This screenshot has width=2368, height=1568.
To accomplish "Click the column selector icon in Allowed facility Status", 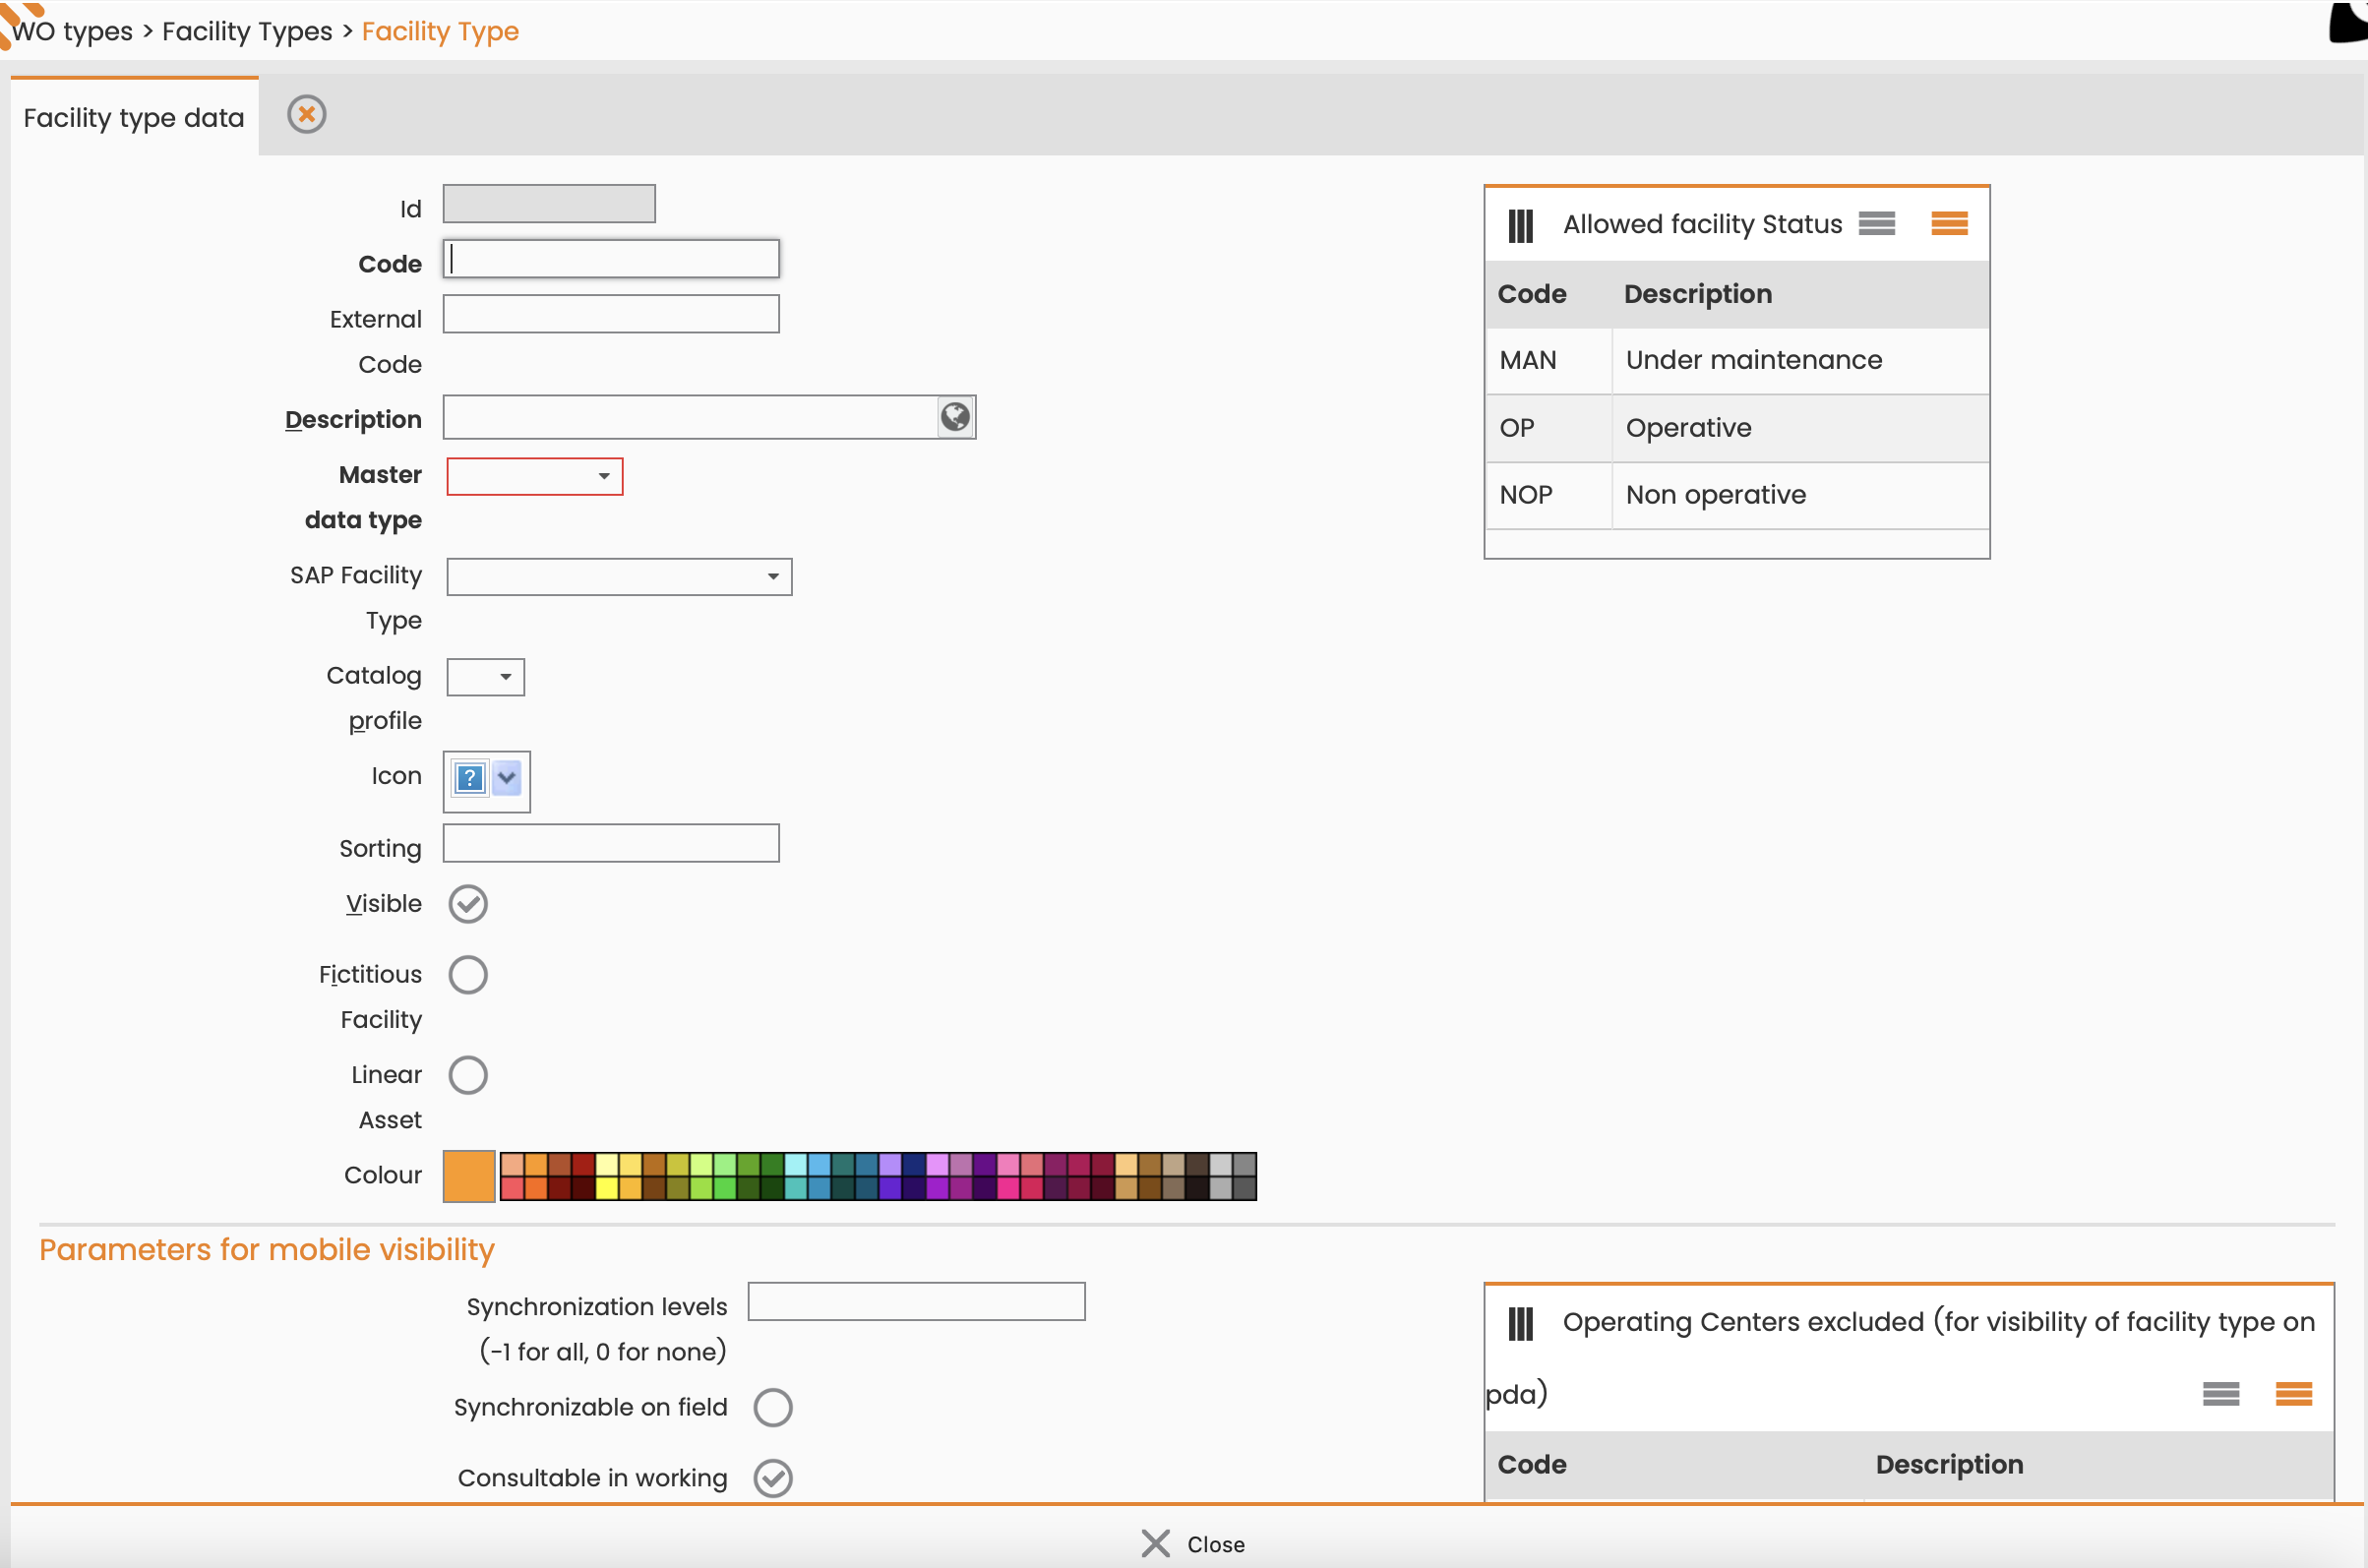I will click(x=1520, y=224).
